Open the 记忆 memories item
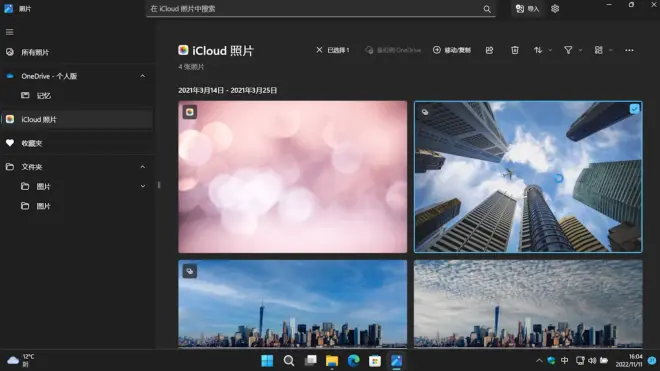Screen dimensions: 660x371 tap(77, 96)
